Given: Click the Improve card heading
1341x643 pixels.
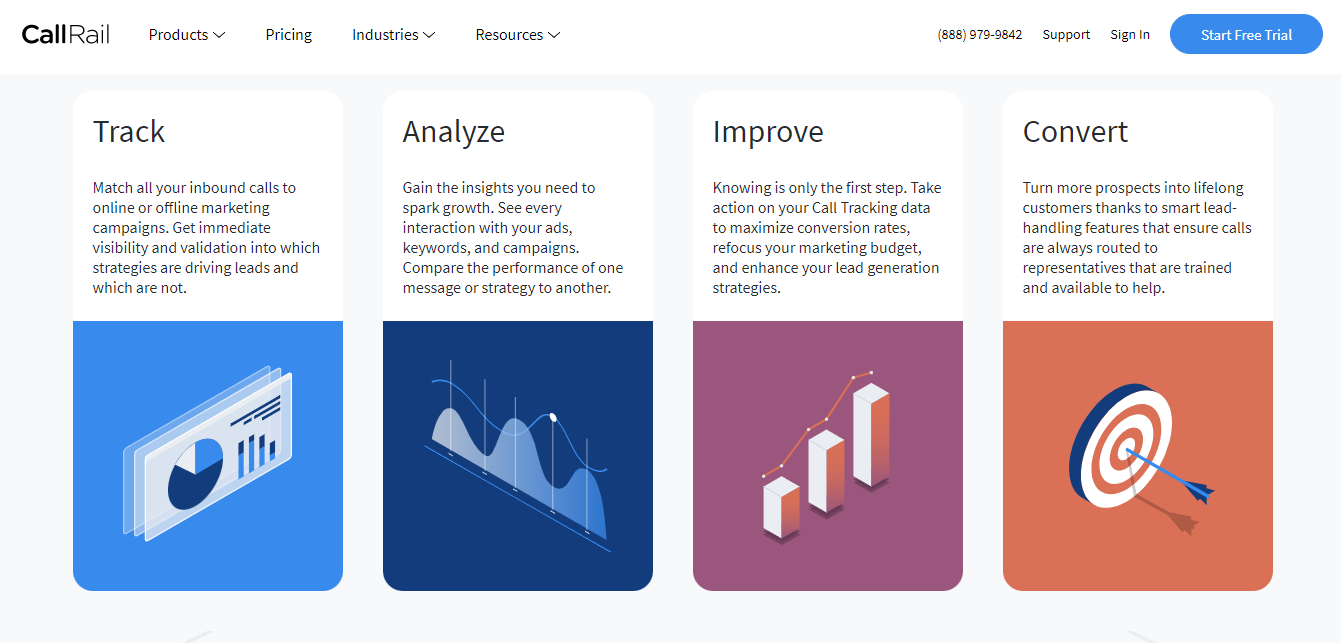Looking at the screenshot, I should point(768,132).
